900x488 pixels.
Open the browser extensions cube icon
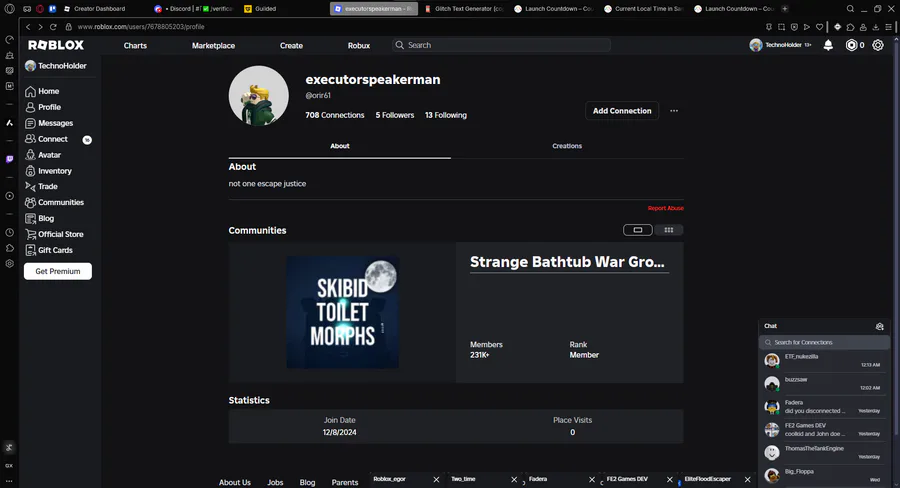850,27
